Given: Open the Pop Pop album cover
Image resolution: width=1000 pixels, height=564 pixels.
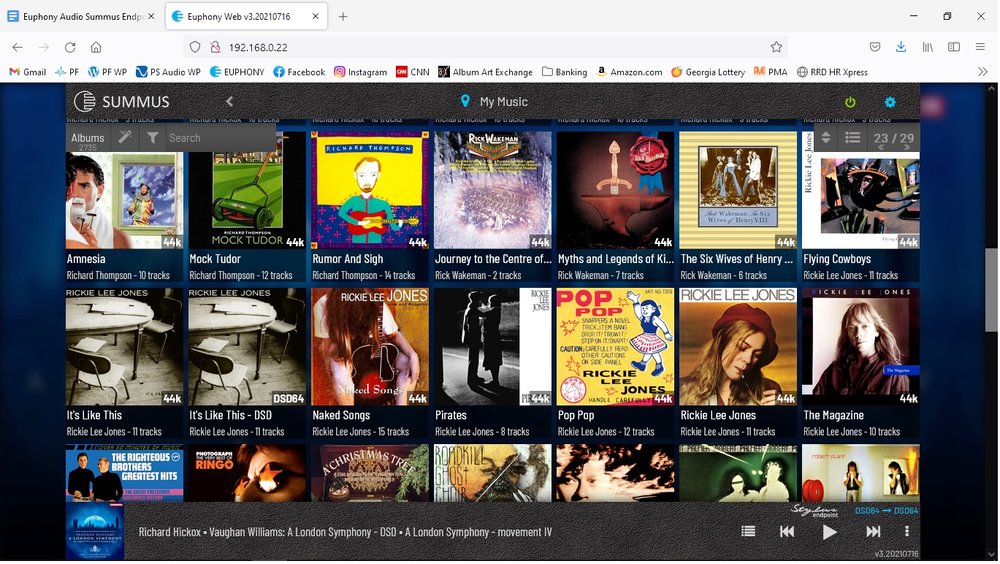Looking at the screenshot, I should pyautogui.click(x=615, y=346).
